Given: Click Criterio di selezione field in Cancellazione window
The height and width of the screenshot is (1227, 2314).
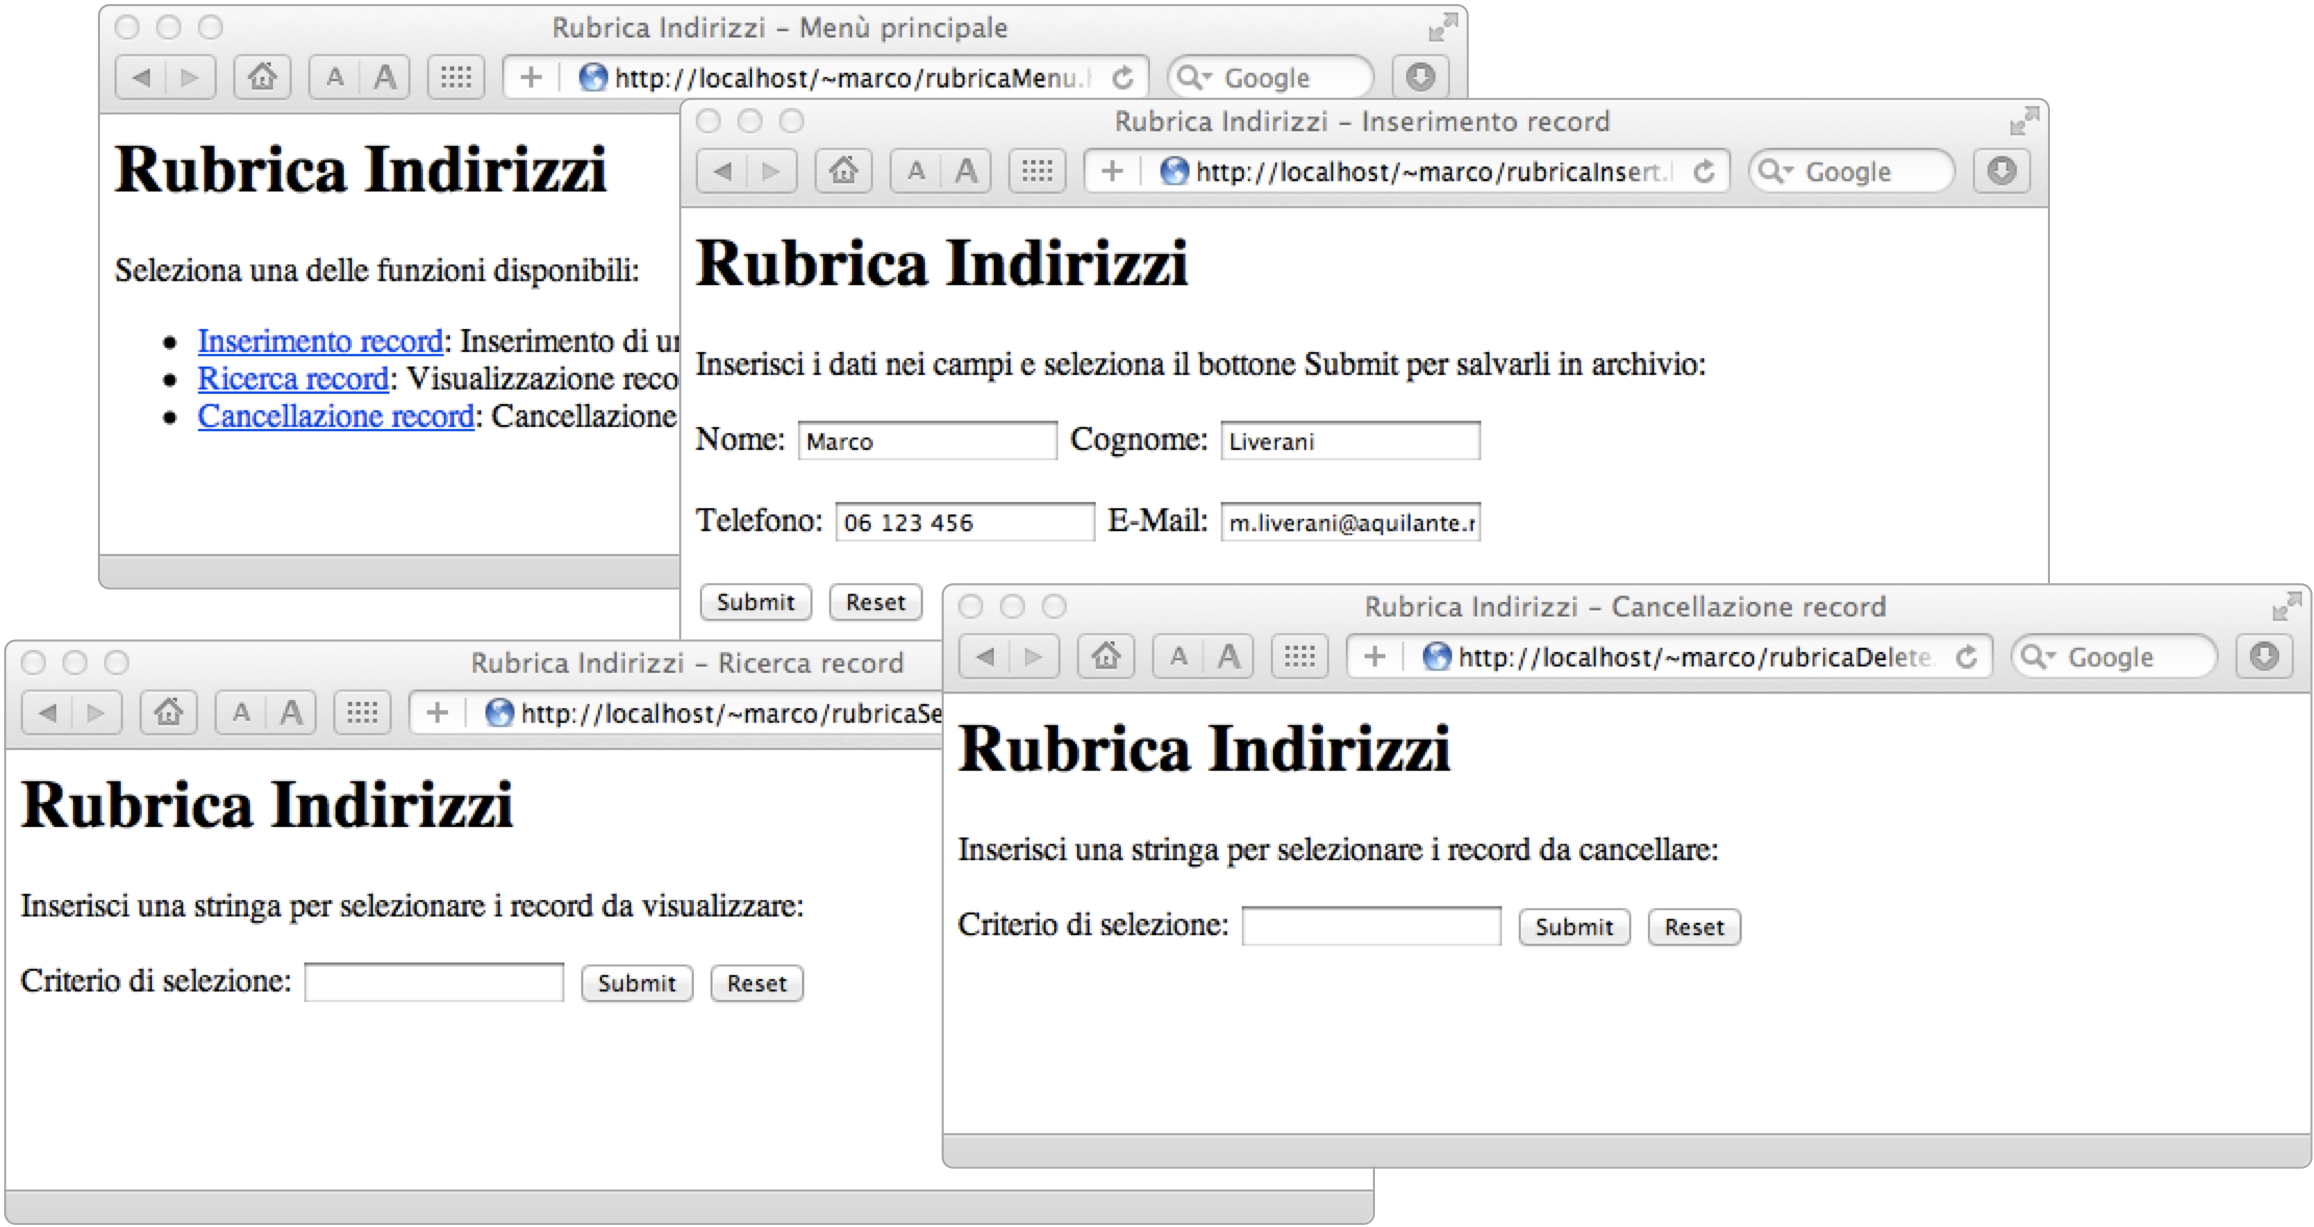Looking at the screenshot, I should tap(1371, 926).
